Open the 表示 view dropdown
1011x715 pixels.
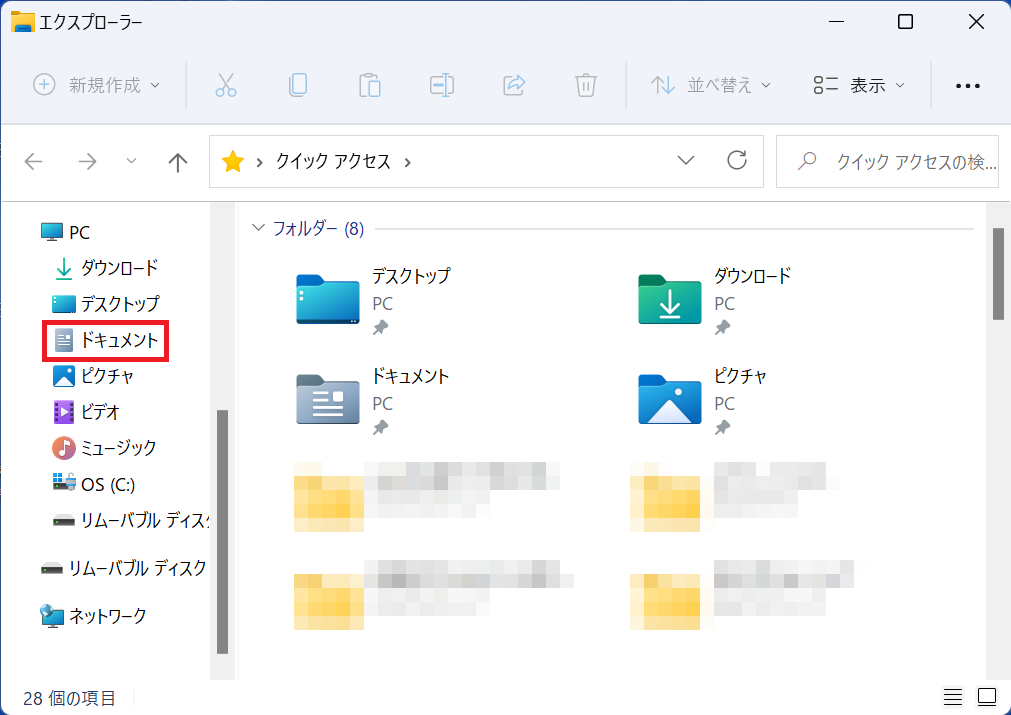pyautogui.click(x=859, y=85)
